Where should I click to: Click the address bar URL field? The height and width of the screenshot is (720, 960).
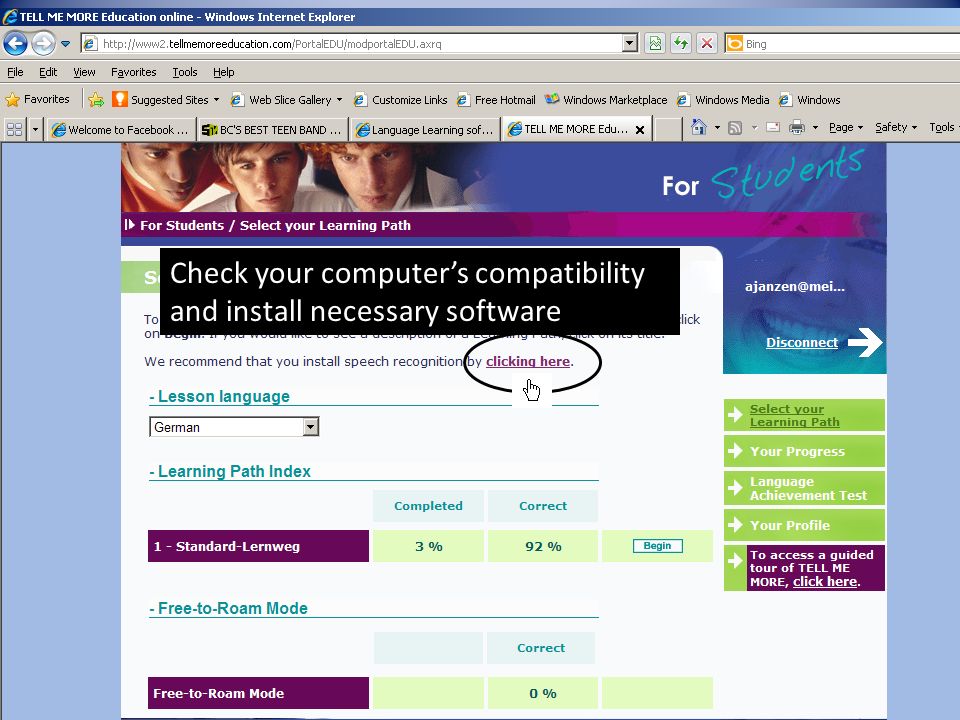point(360,44)
